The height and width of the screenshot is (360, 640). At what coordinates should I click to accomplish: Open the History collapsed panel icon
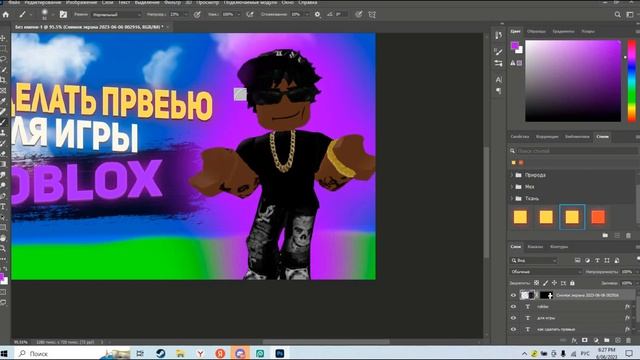point(498,36)
